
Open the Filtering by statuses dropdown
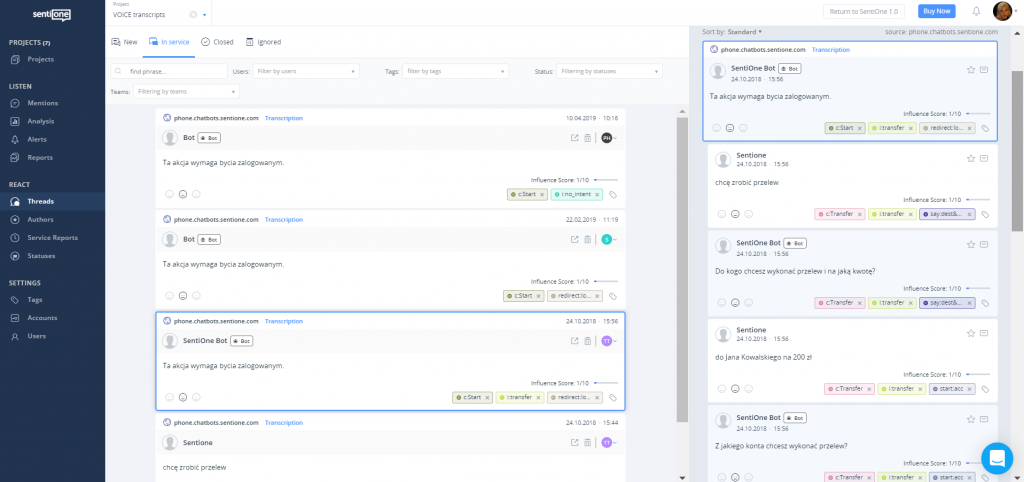(x=610, y=71)
